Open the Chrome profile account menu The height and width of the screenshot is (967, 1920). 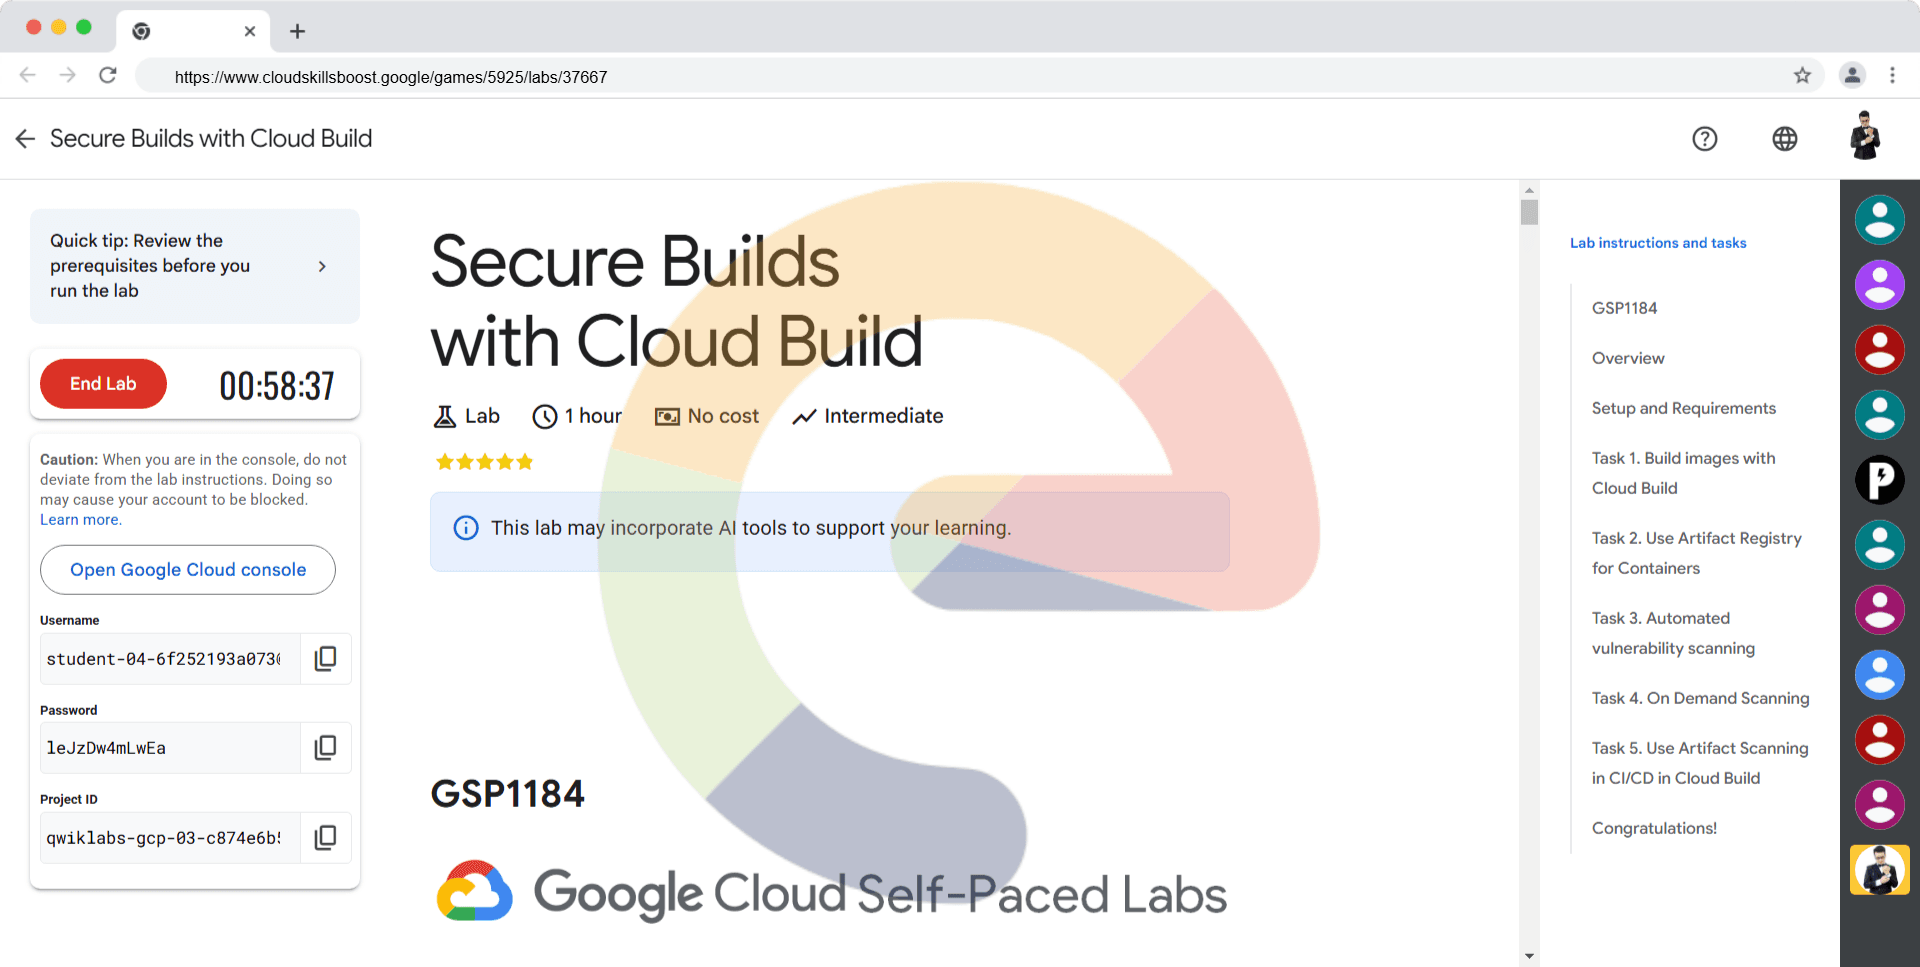point(1852,76)
